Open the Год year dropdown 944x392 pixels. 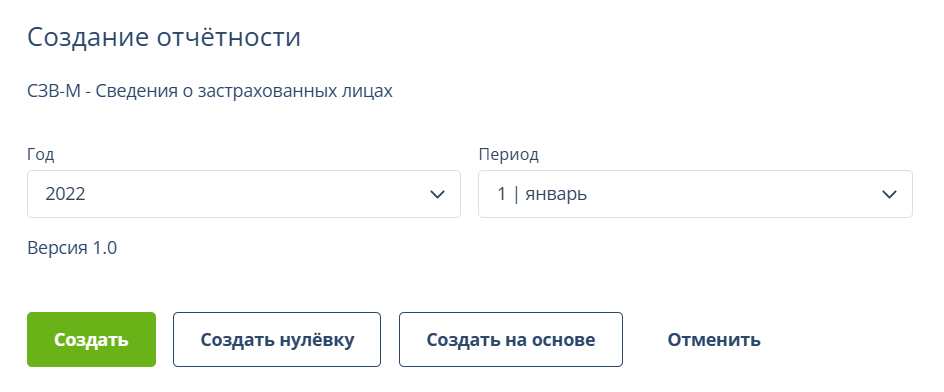tap(244, 194)
